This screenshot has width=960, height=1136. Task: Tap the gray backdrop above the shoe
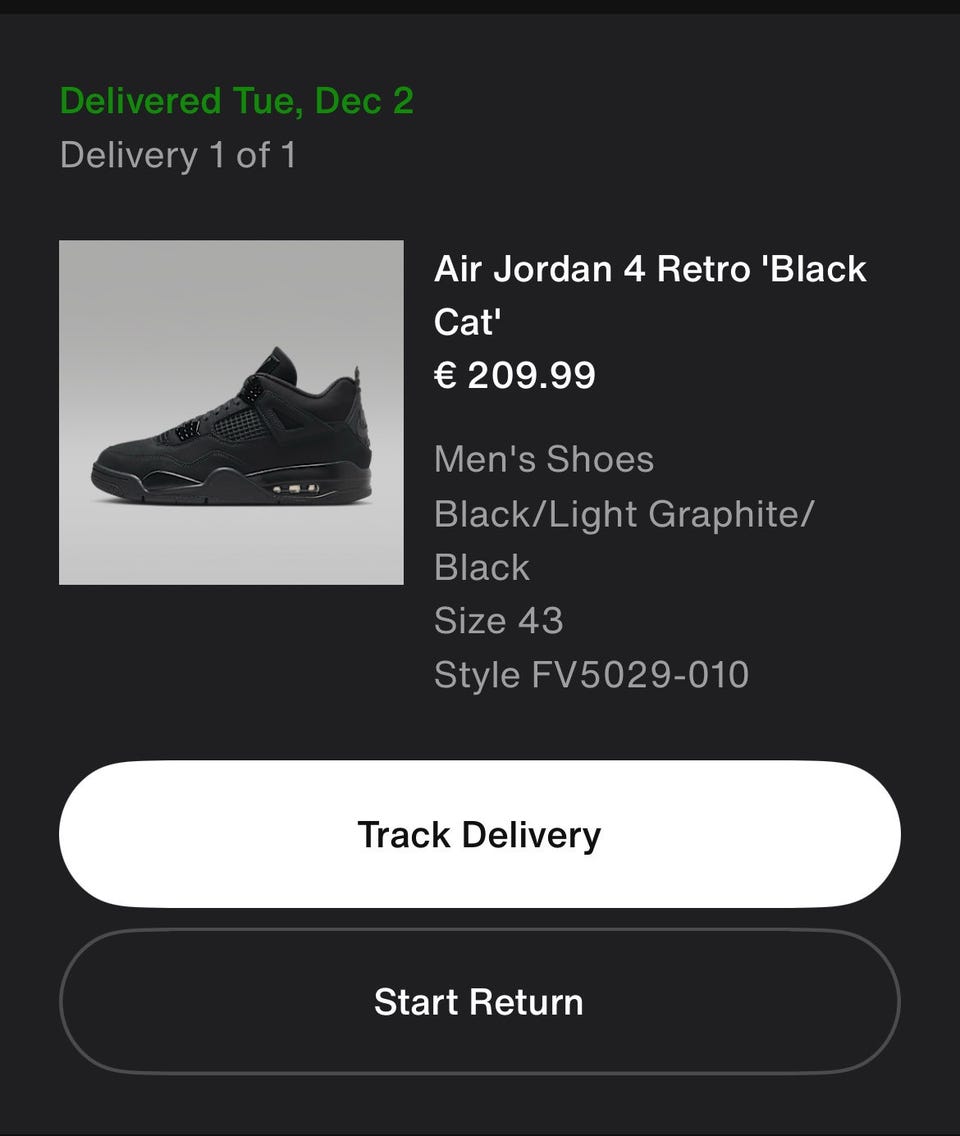231,290
